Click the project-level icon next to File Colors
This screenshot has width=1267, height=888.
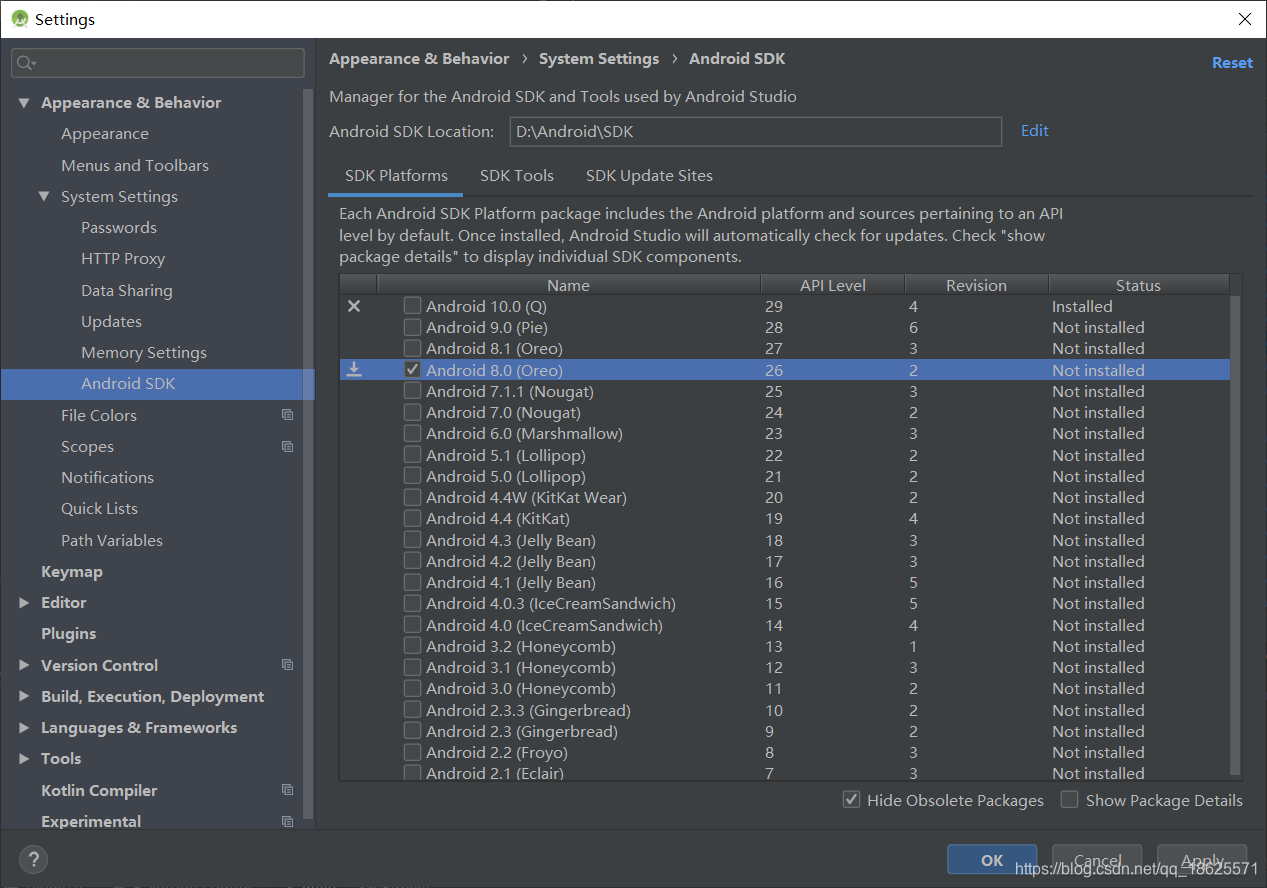(x=288, y=415)
